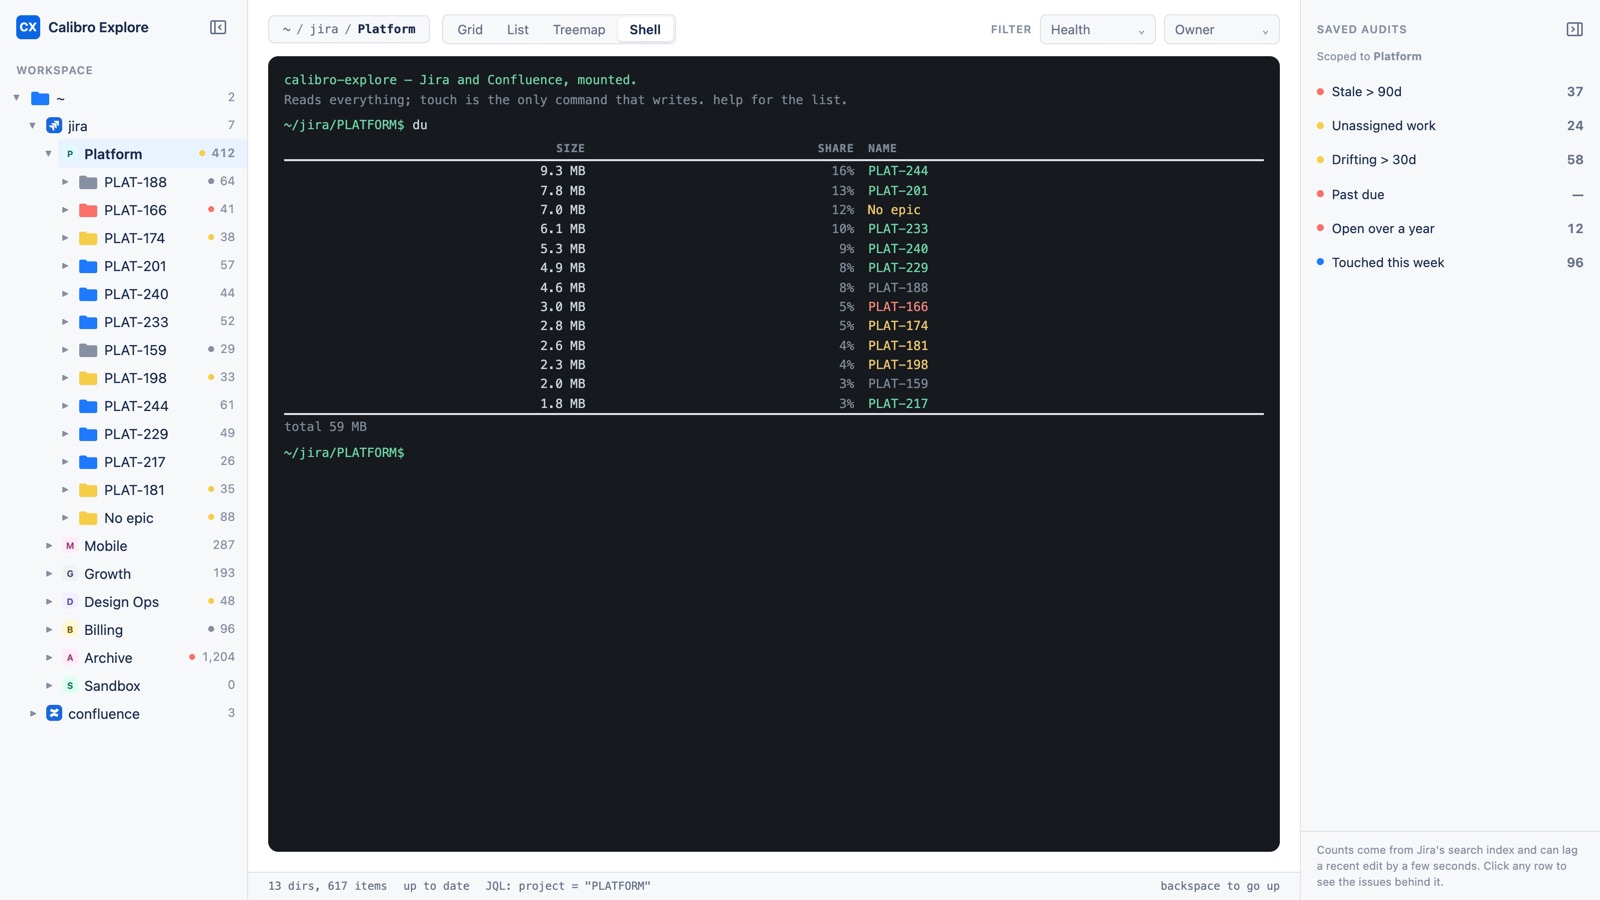The image size is (1600, 900).
Task: Collapse the left workspace sidebar
Action: [218, 27]
